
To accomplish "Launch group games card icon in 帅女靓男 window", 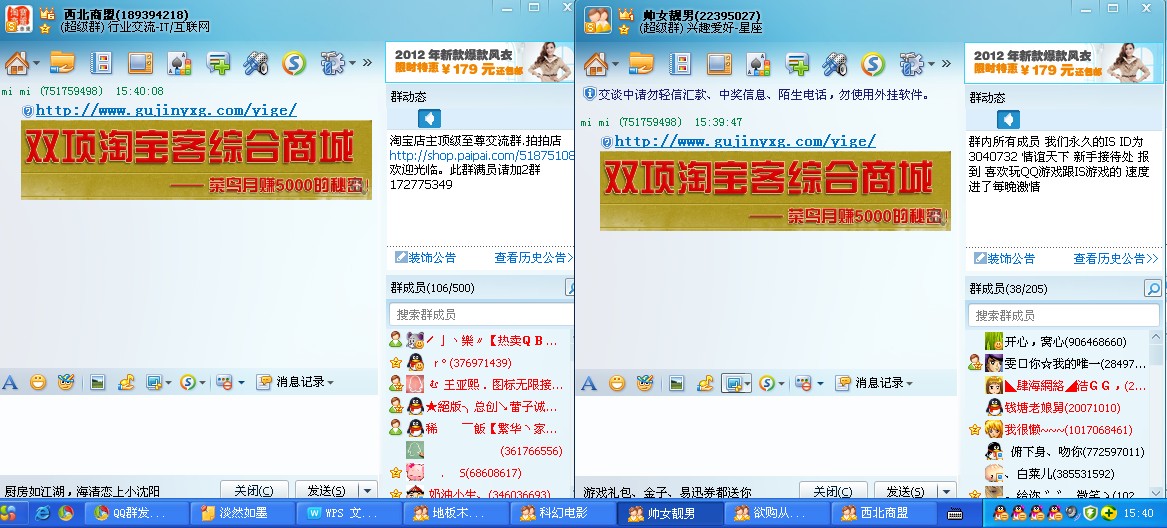I will pyautogui.click(x=758, y=64).
